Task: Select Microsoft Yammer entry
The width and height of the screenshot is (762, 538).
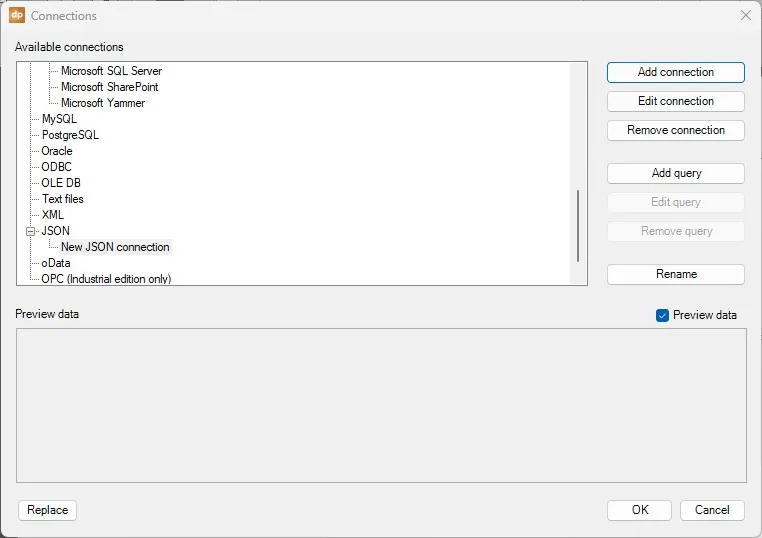Action: [103, 103]
